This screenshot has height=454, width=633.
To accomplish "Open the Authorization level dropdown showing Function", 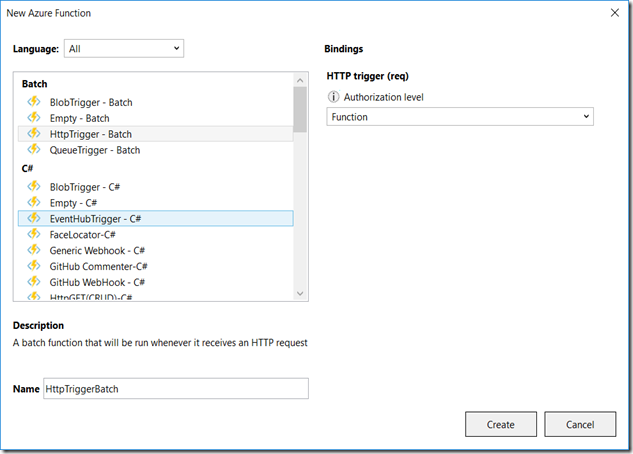I will (x=460, y=117).
